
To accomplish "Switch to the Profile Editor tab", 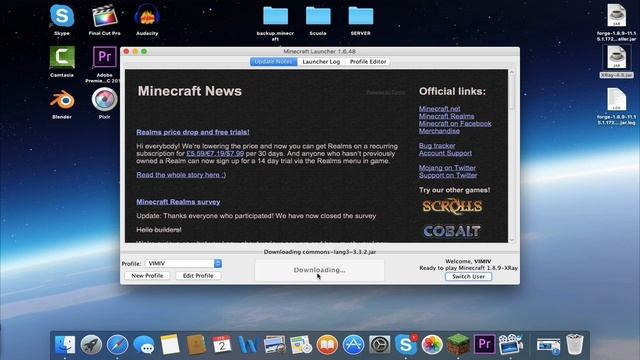I will (368, 62).
